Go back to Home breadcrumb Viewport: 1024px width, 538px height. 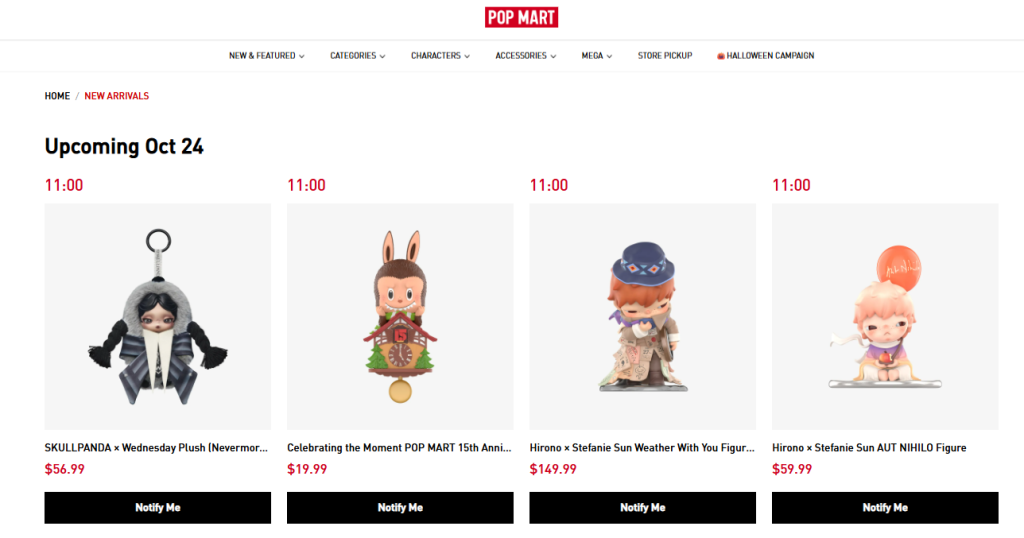(57, 96)
